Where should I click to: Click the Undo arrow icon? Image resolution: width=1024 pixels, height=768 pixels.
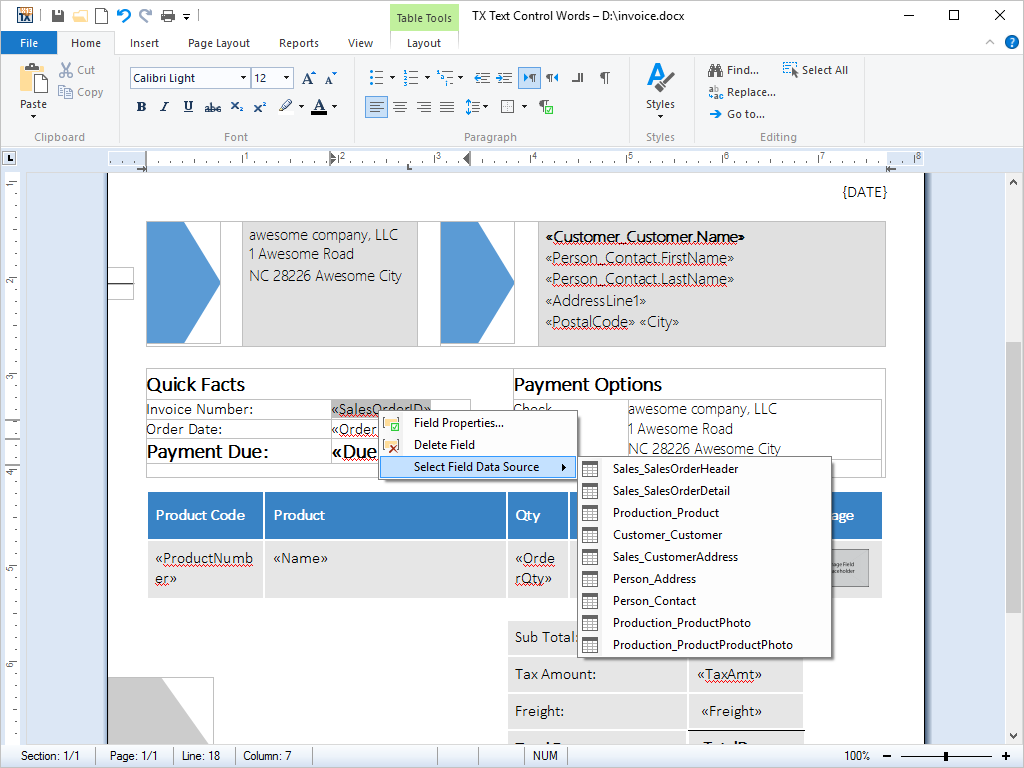click(x=124, y=15)
